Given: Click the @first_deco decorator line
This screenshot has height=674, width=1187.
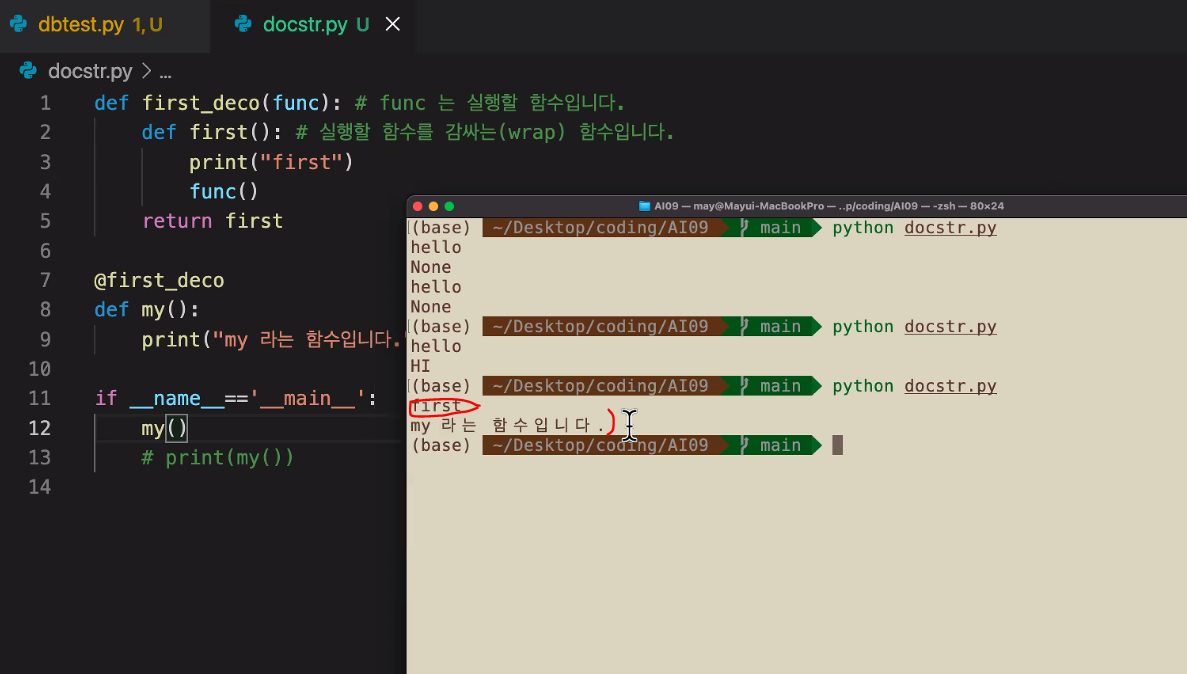Looking at the screenshot, I should point(159,280).
